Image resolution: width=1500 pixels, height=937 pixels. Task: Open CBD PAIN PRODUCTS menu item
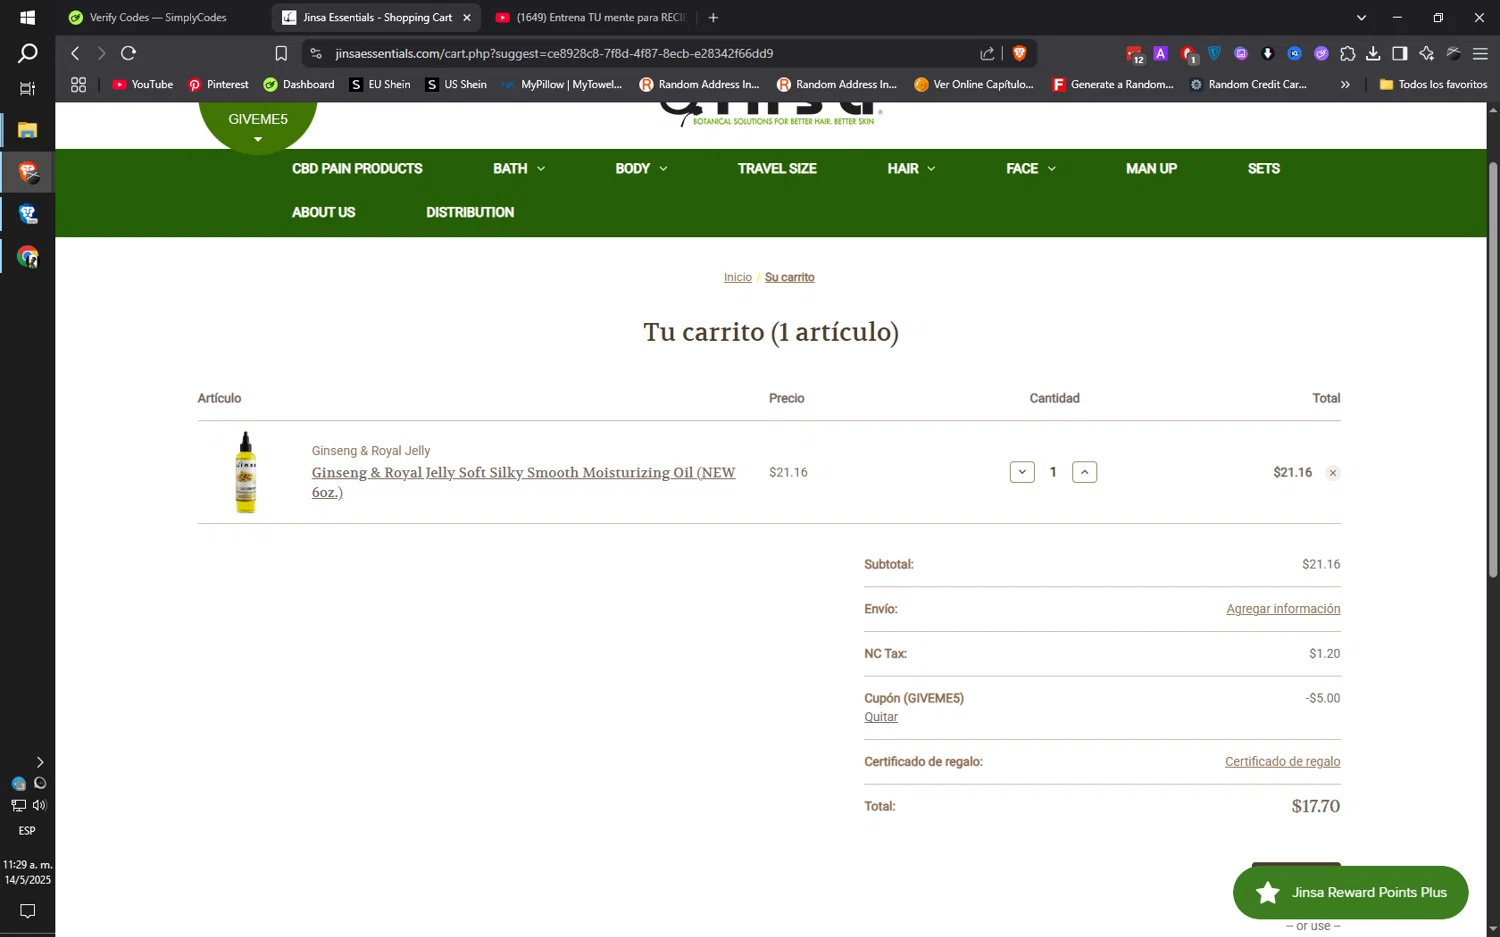(357, 169)
